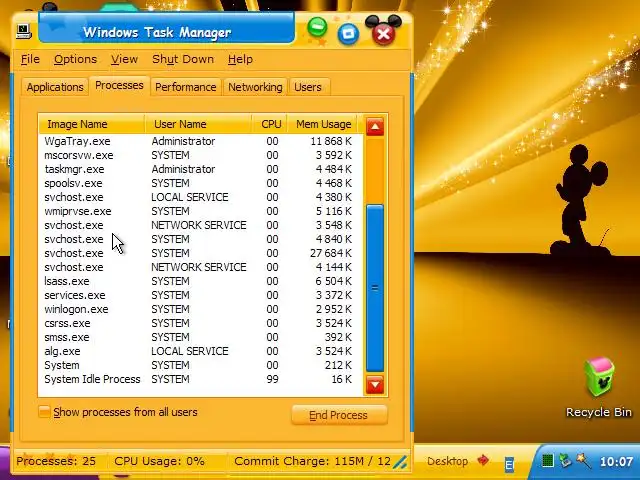This screenshot has width=640, height=480.
Task: Select the winlogon.exe process
Action: 200,309
